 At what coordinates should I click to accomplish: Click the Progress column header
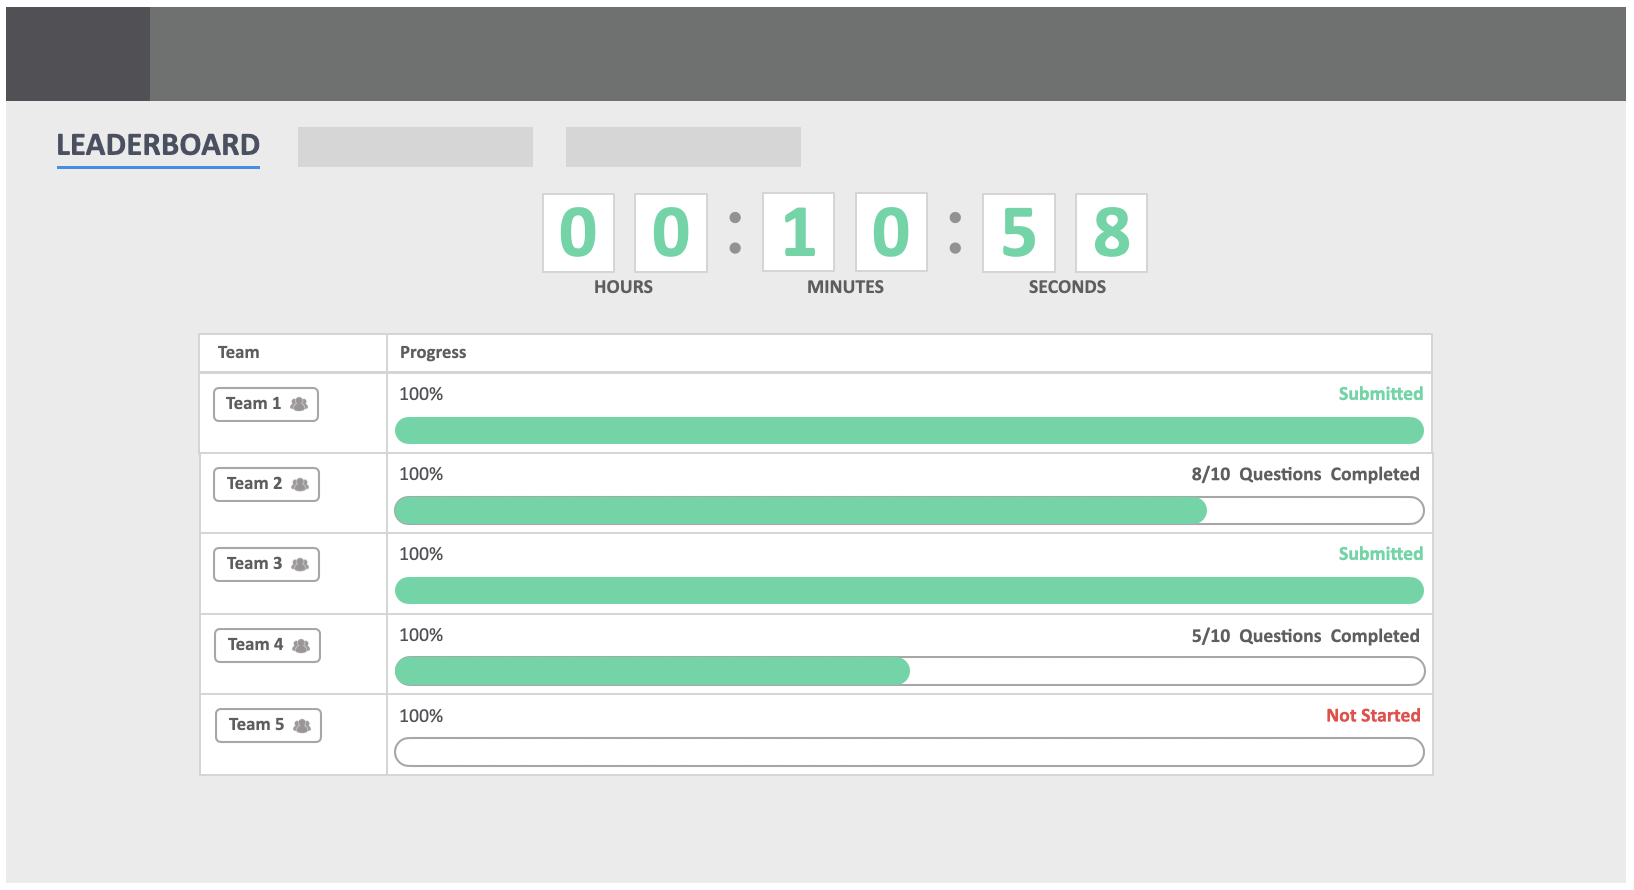point(433,352)
